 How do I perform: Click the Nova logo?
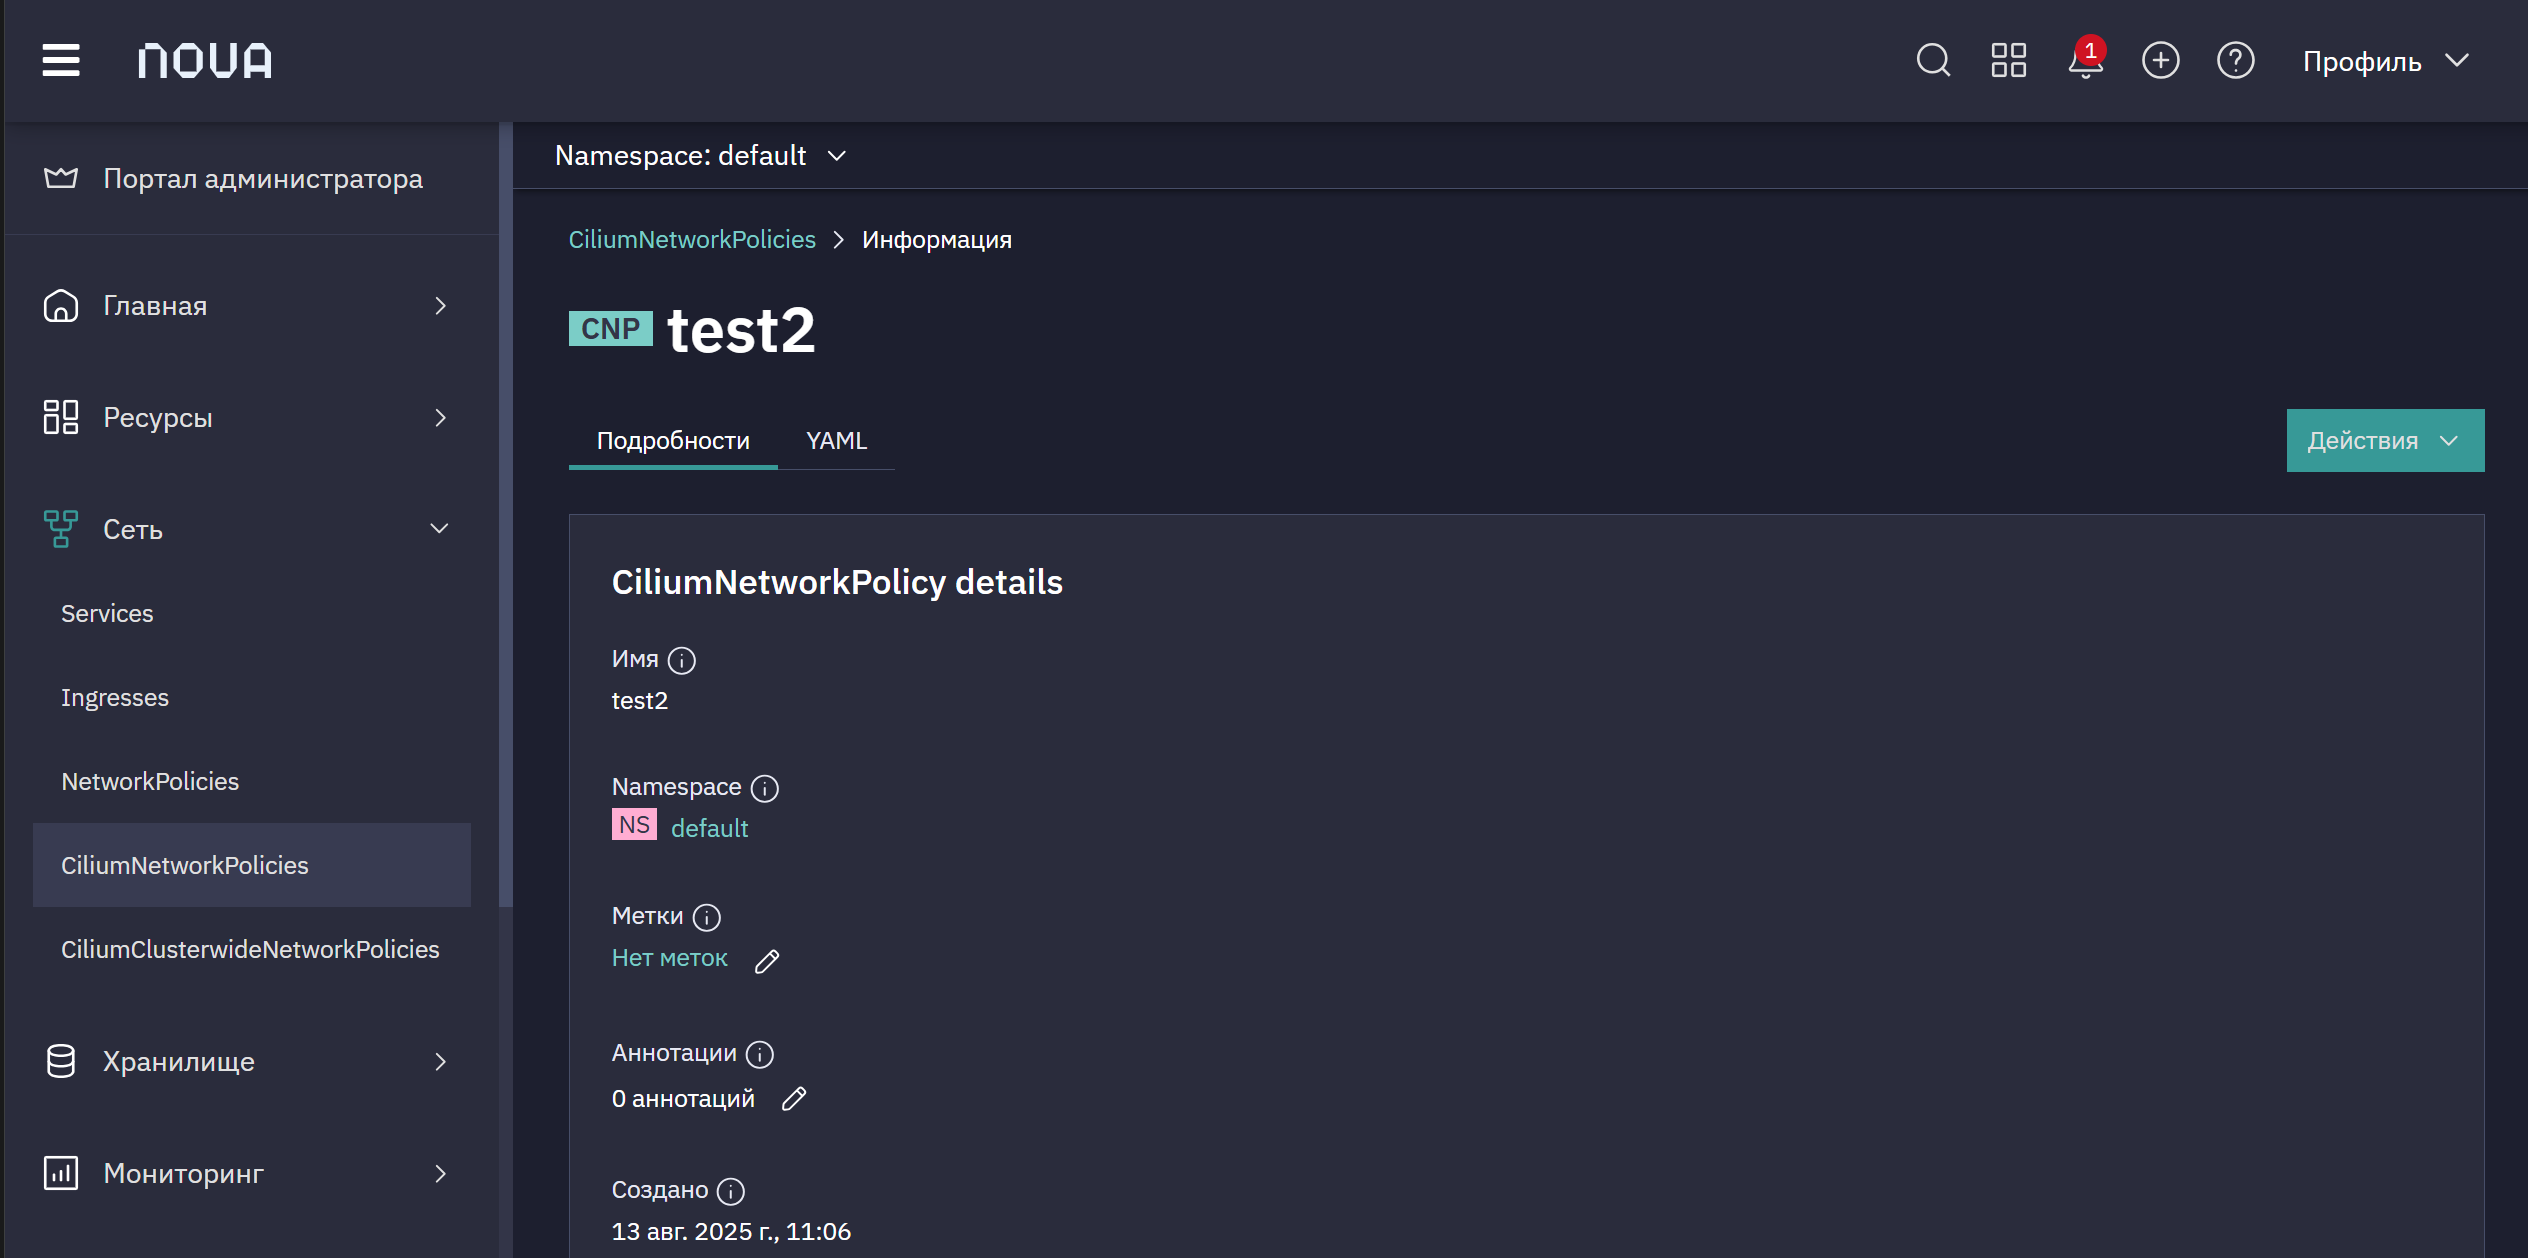click(205, 61)
